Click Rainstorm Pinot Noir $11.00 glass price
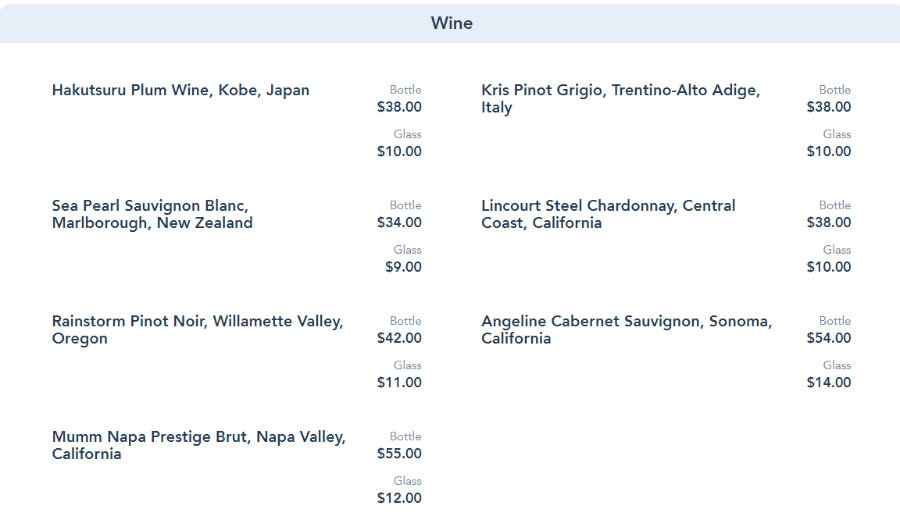 pyautogui.click(x=399, y=383)
